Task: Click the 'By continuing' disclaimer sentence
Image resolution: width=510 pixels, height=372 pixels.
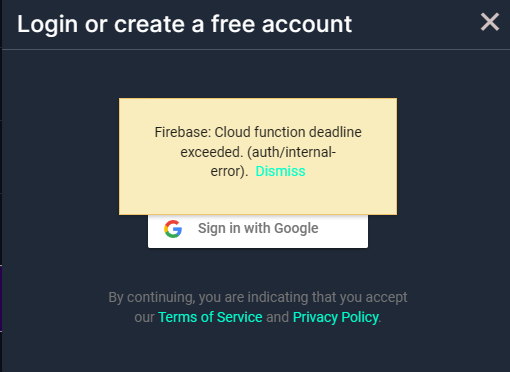Action: [x=258, y=307]
